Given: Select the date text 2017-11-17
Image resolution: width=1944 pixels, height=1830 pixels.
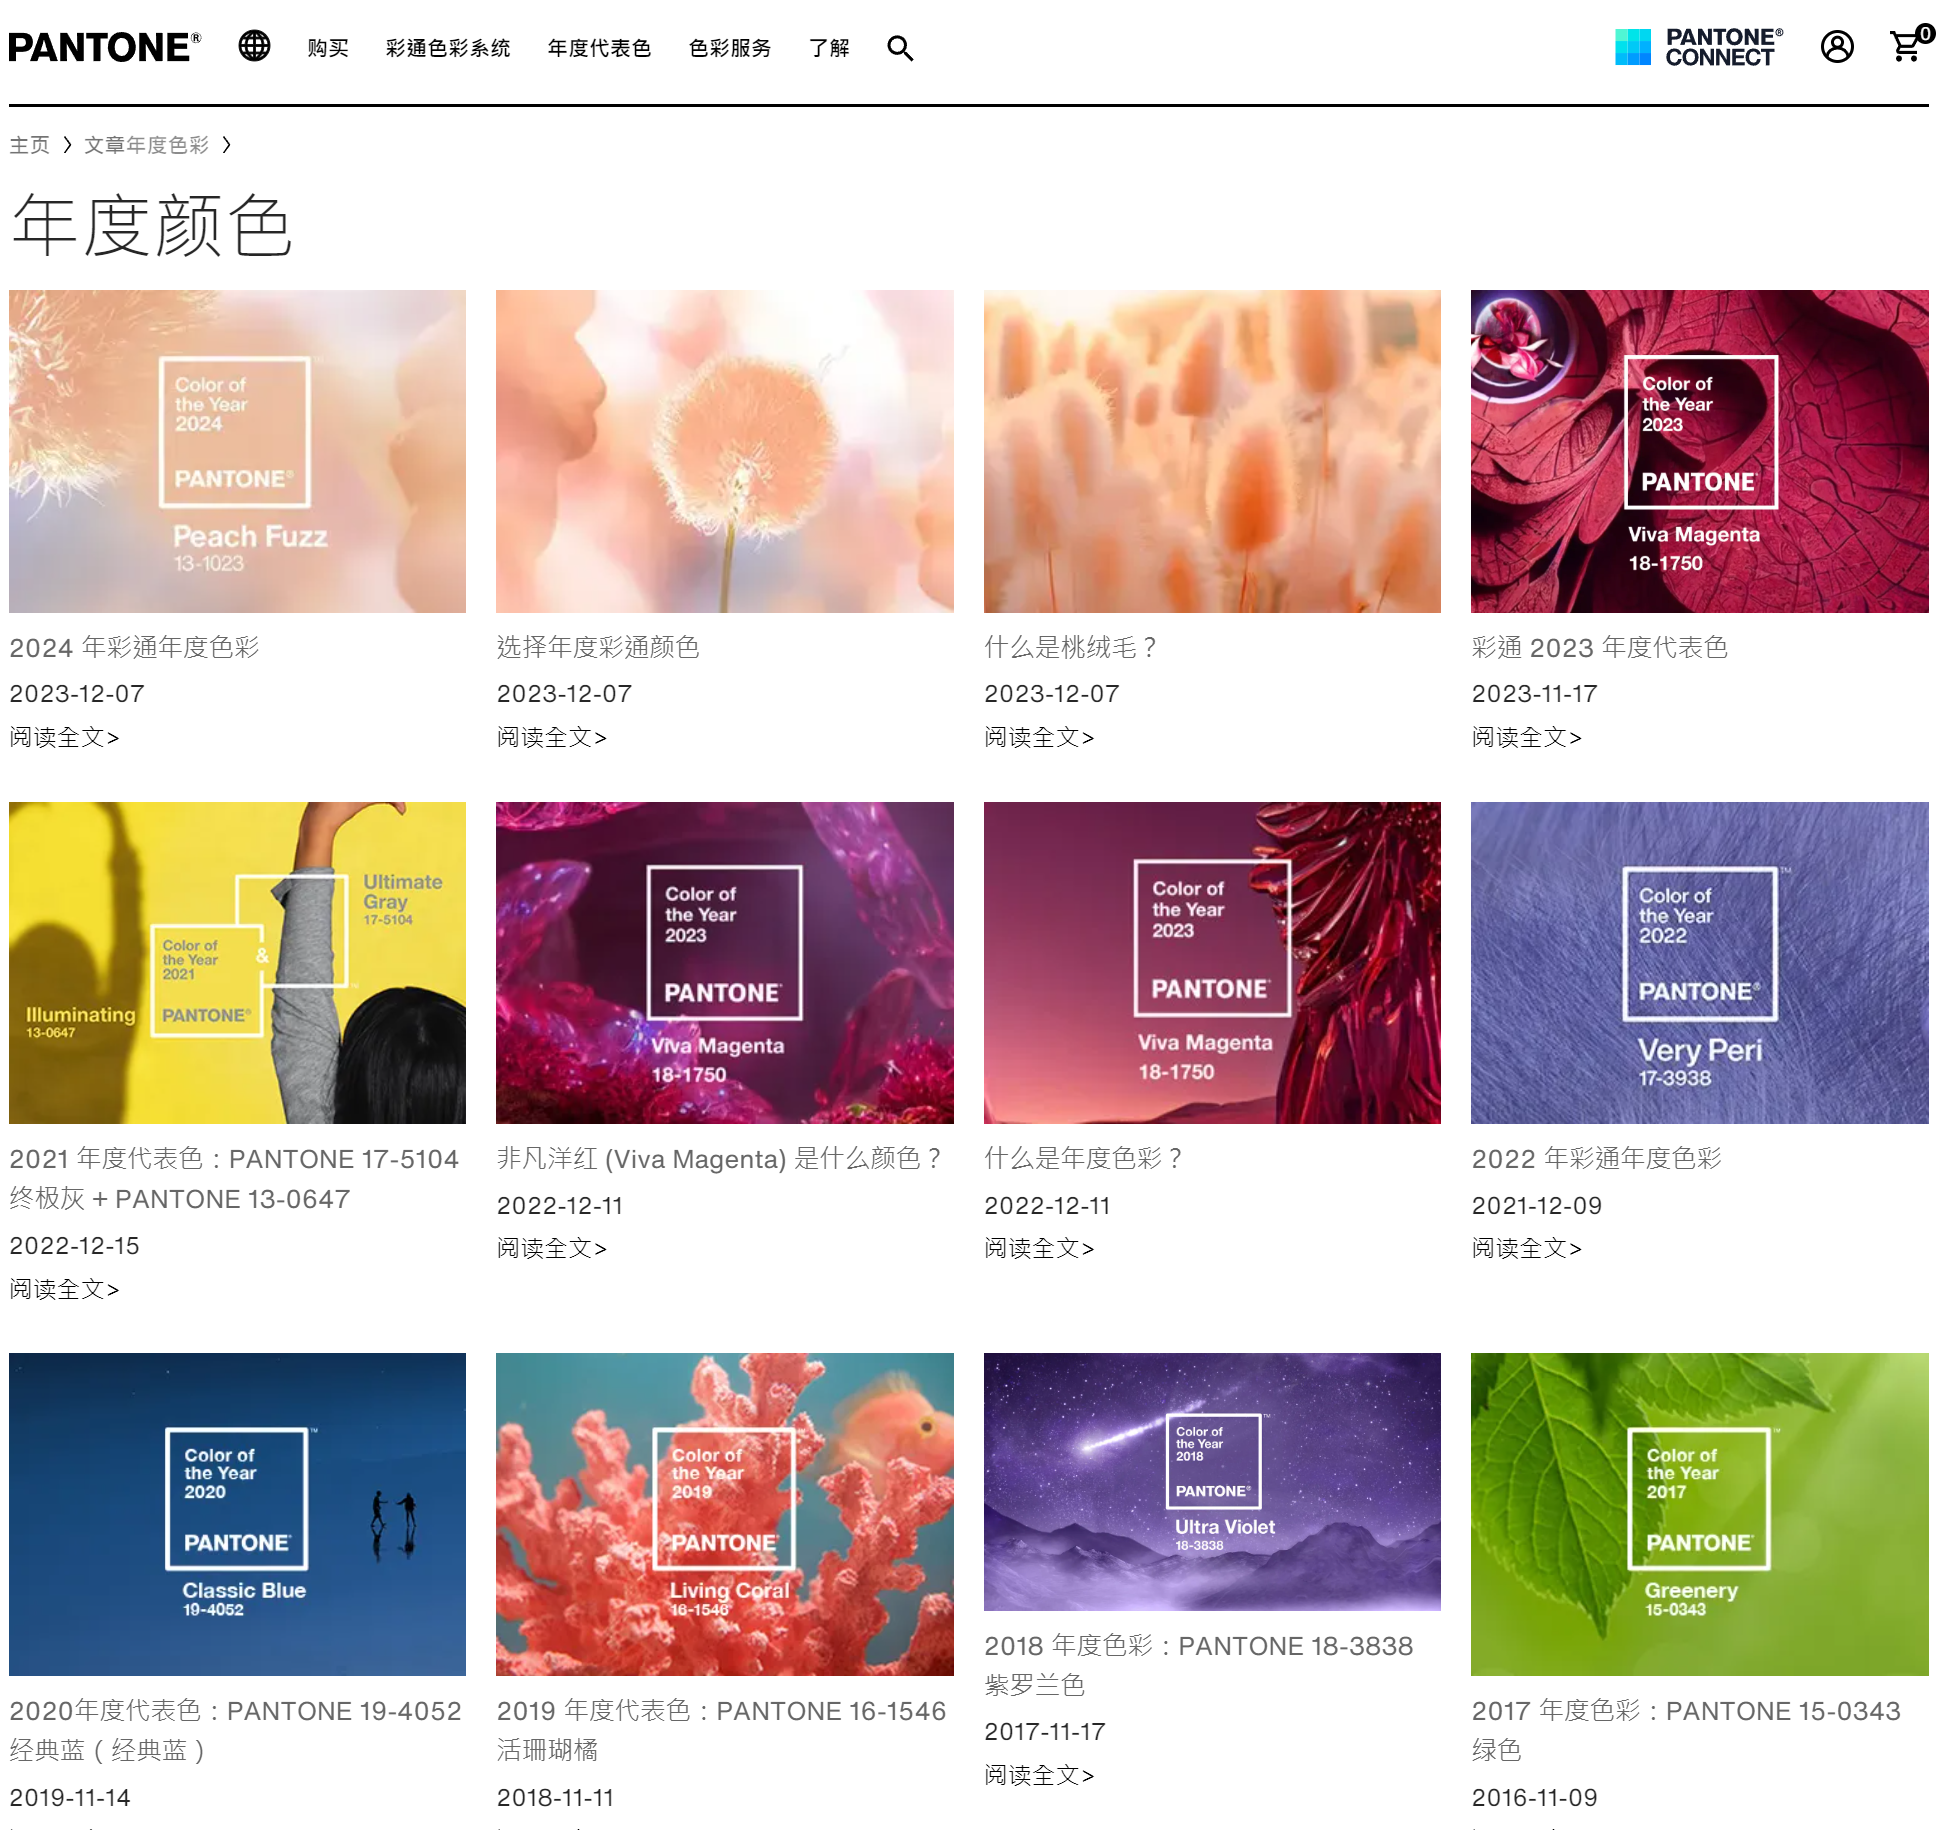Looking at the screenshot, I should (1045, 1732).
